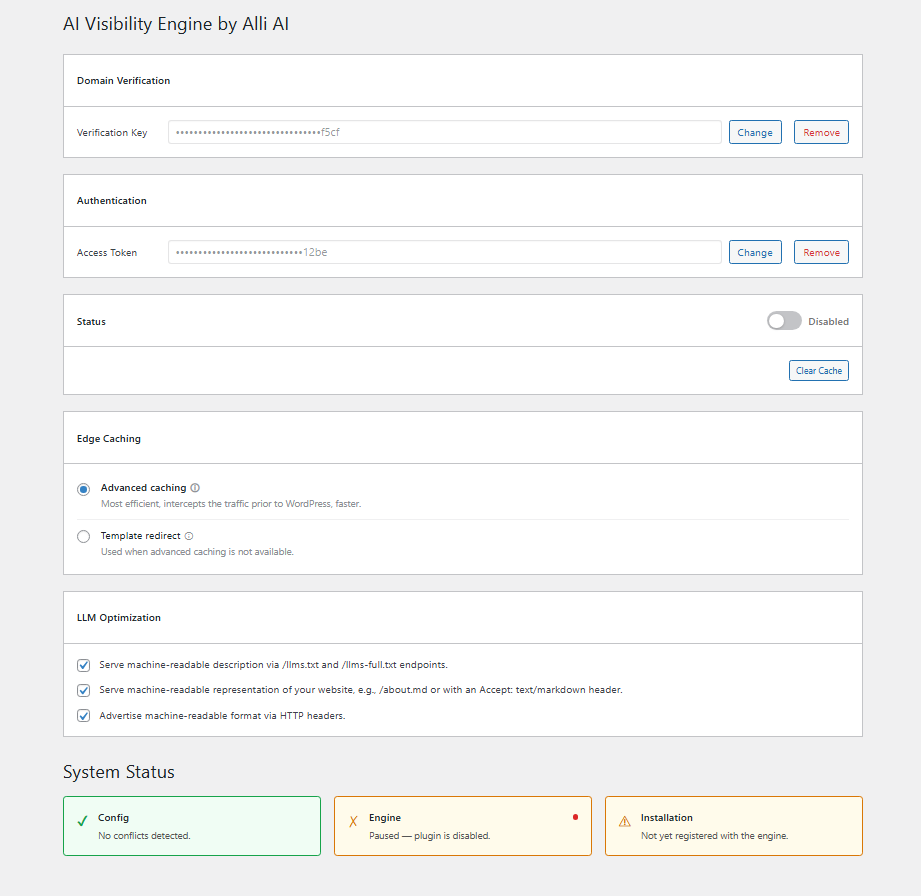Click the Clear Cache button
The image size is (921, 896).
click(x=819, y=371)
